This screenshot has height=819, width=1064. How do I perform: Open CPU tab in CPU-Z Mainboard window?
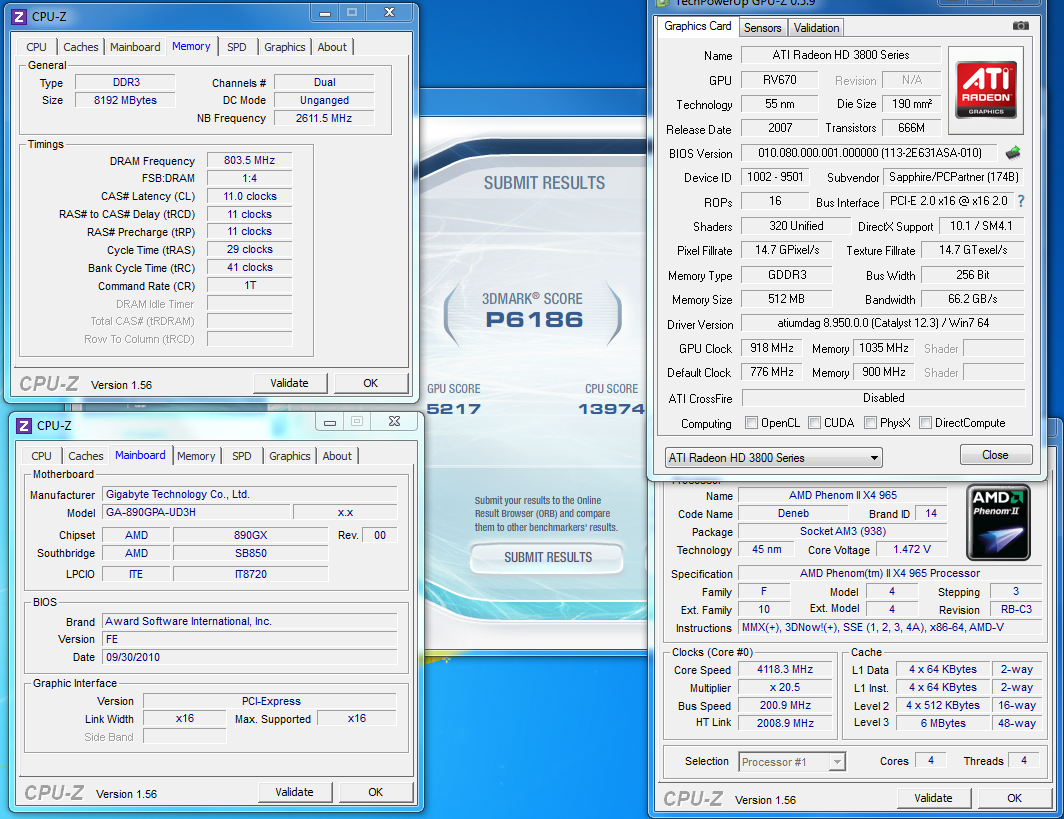point(41,456)
